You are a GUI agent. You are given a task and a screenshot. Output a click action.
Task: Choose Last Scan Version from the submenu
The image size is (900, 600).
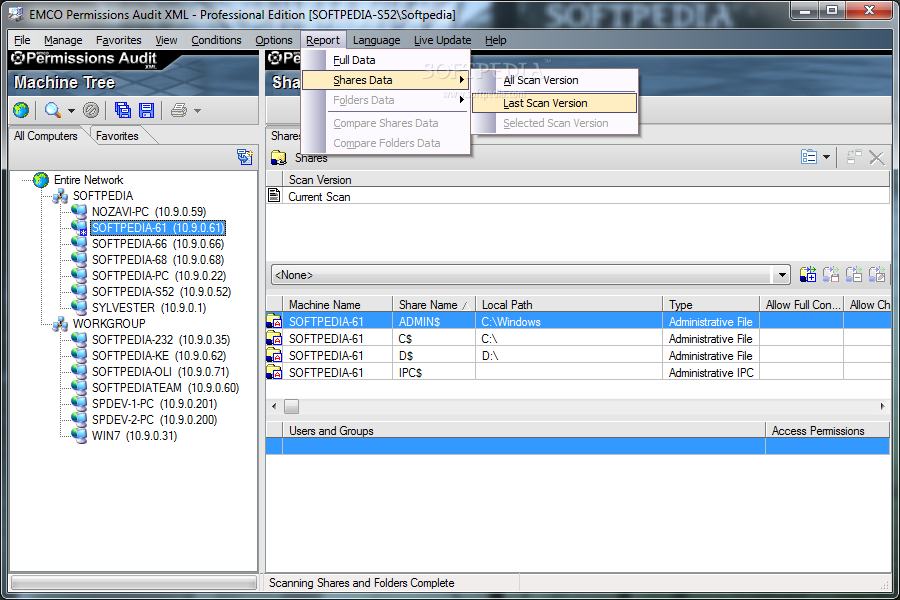pyautogui.click(x=554, y=103)
